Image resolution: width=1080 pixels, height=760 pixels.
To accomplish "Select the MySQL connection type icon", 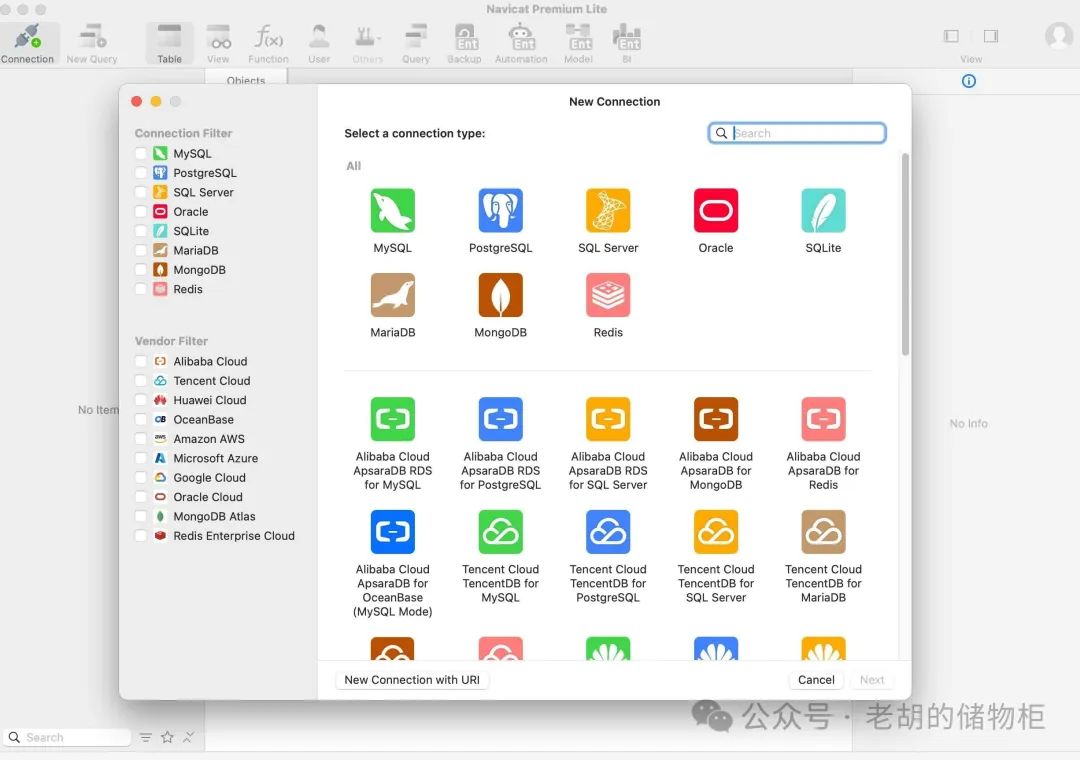I will coord(393,210).
